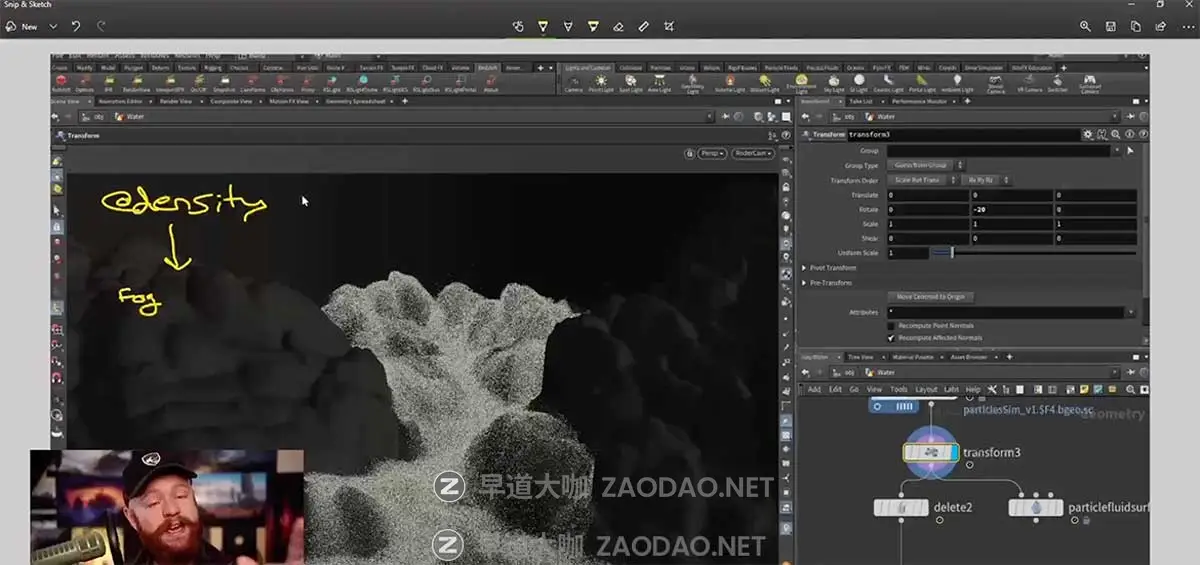Click the Move Centroid to Origin button
The image size is (1200, 565).
click(931, 297)
